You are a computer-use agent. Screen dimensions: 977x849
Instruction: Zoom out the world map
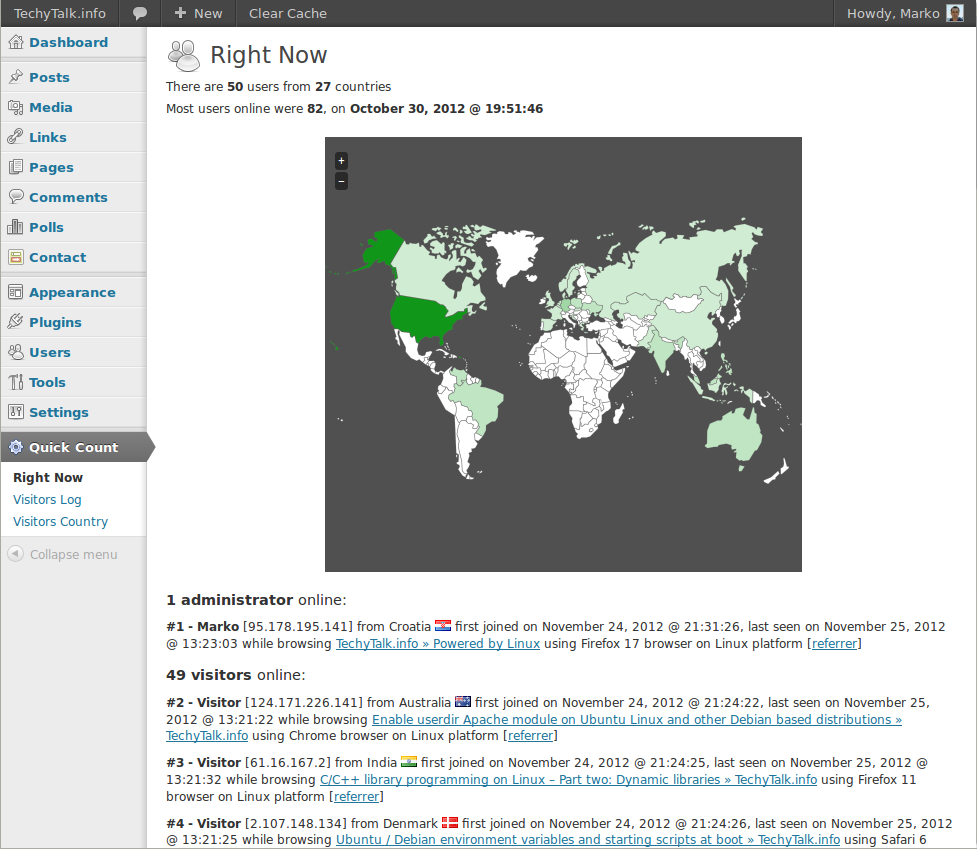[341, 181]
